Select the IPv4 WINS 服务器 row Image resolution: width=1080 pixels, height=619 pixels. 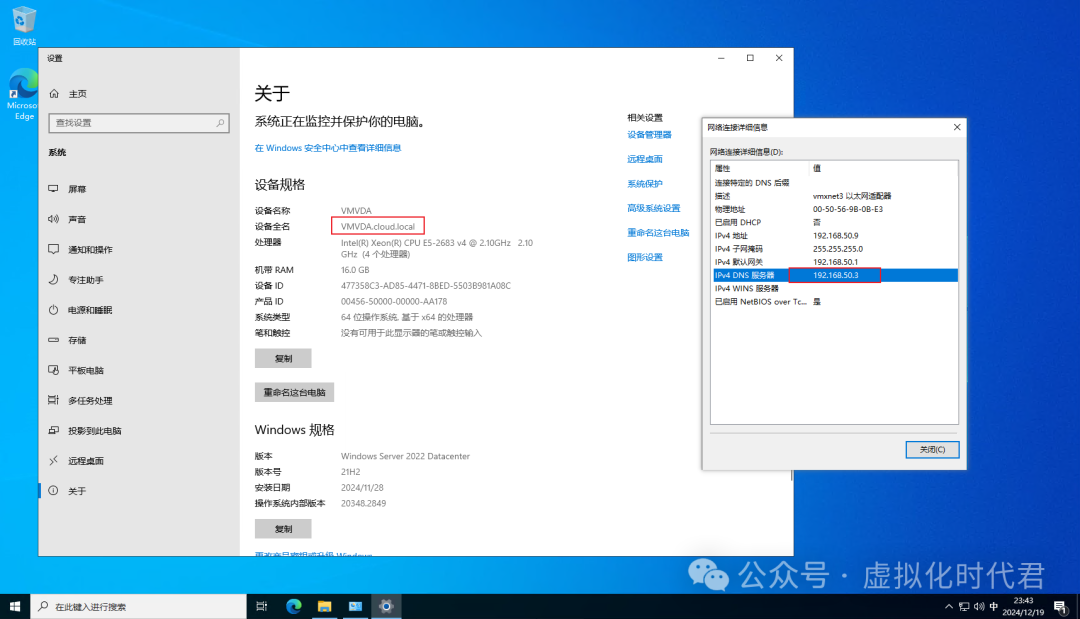pos(834,288)
